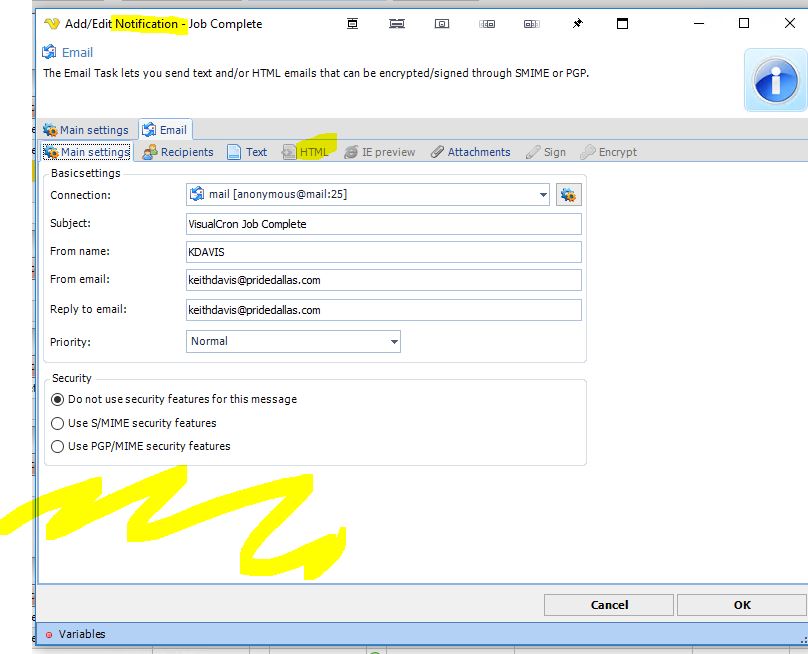The width and height of the screenshot is (808, 654).
Task: Click the blue info icon
Action: point(775,81)
